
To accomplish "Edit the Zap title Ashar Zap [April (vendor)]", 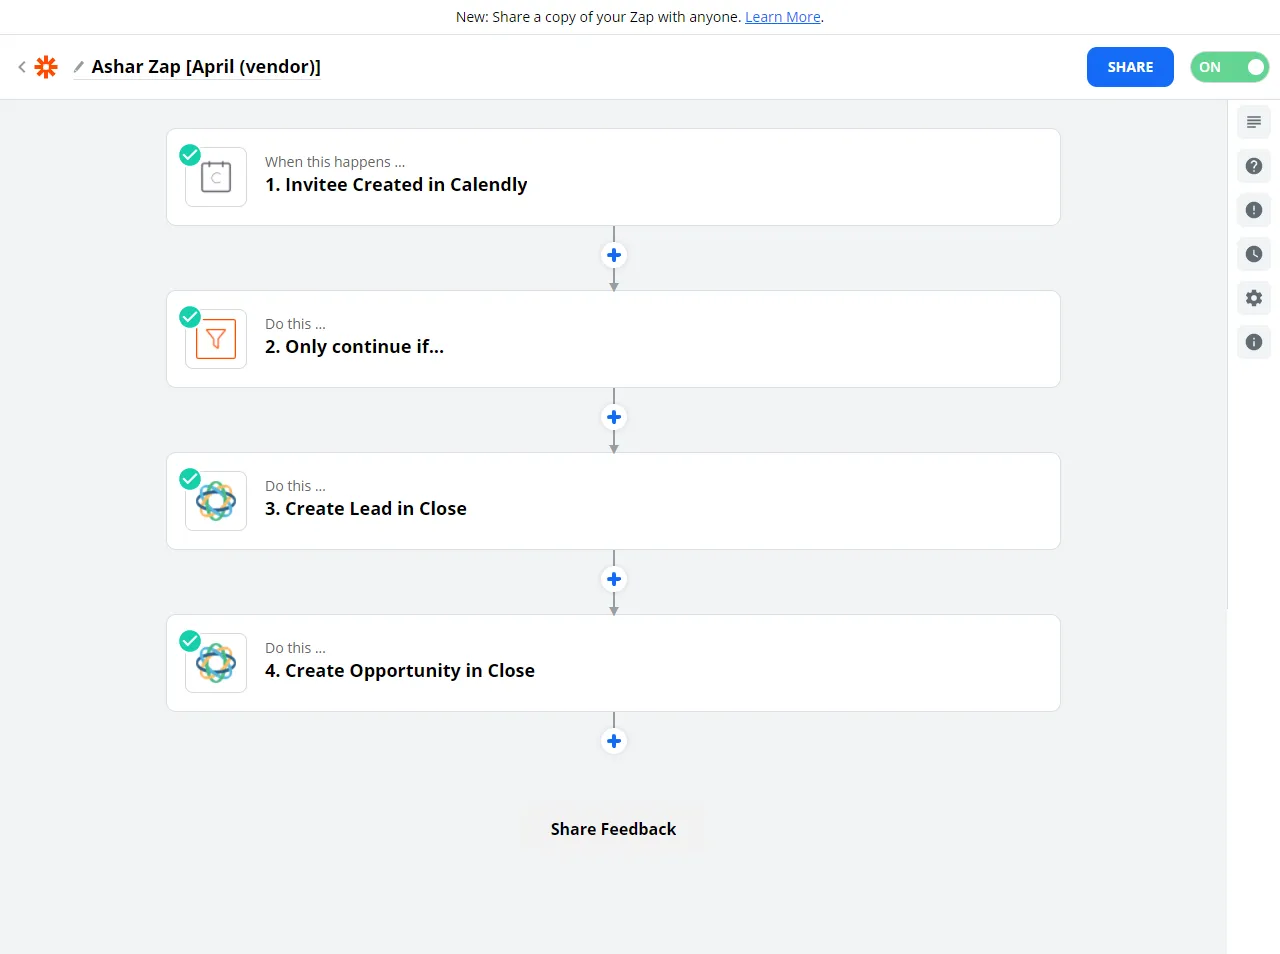I will point(206,67).
